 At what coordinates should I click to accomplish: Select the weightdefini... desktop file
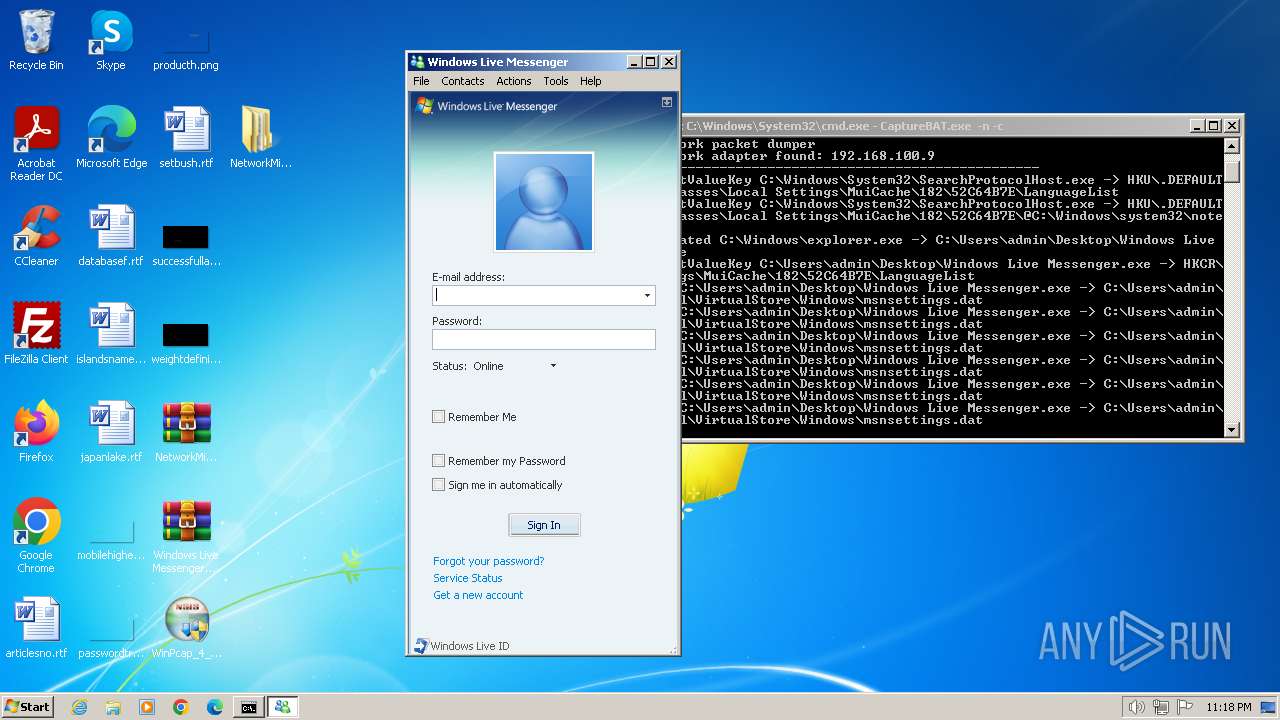186,343
